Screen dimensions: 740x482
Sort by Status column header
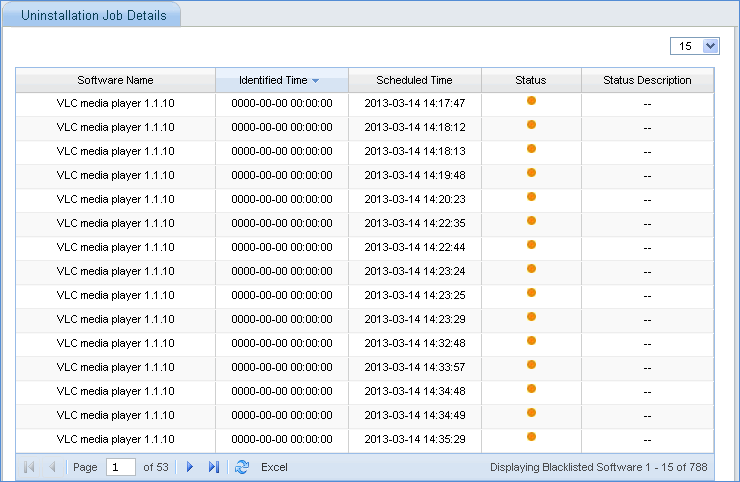[x=531, y=80]
